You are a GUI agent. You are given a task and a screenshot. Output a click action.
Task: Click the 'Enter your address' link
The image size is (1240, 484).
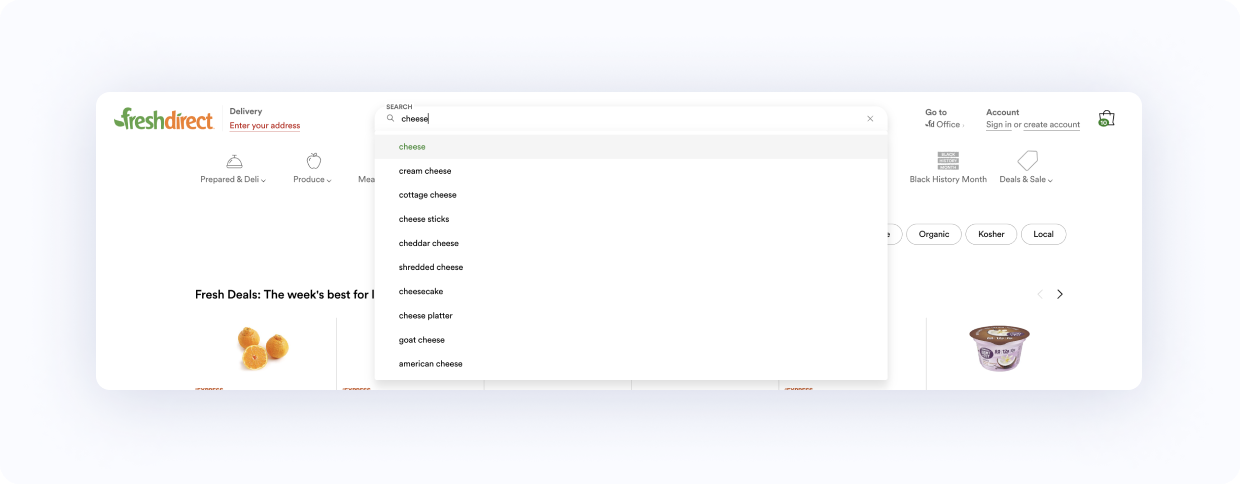click(265, 126)
